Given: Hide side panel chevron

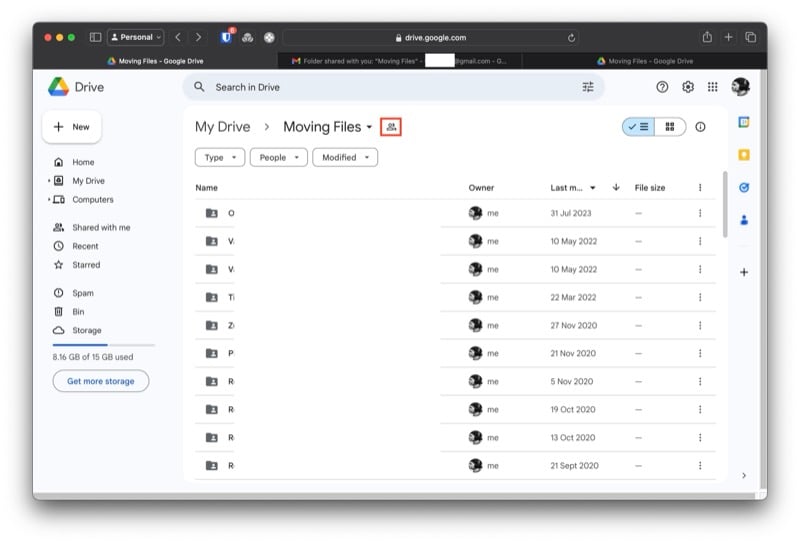Looking at the screenshot, I should [x=744, y=476].
